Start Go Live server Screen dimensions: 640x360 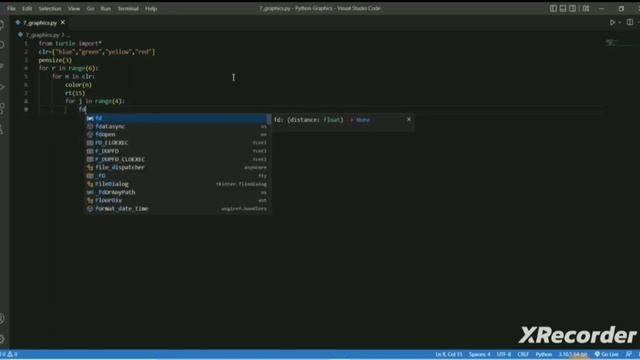[607, 354]
